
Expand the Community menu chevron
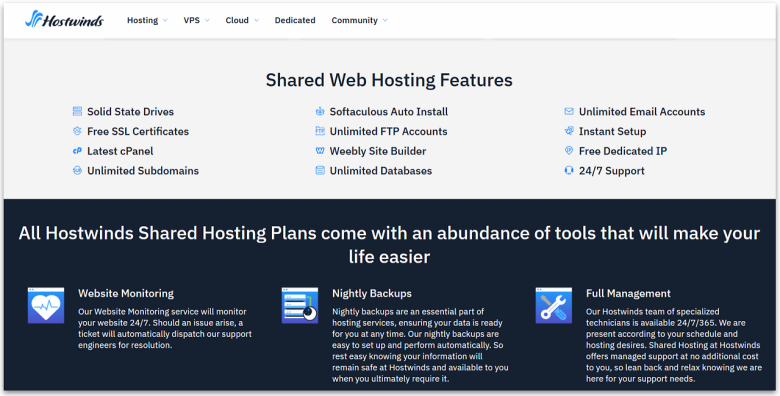[385, 20]
